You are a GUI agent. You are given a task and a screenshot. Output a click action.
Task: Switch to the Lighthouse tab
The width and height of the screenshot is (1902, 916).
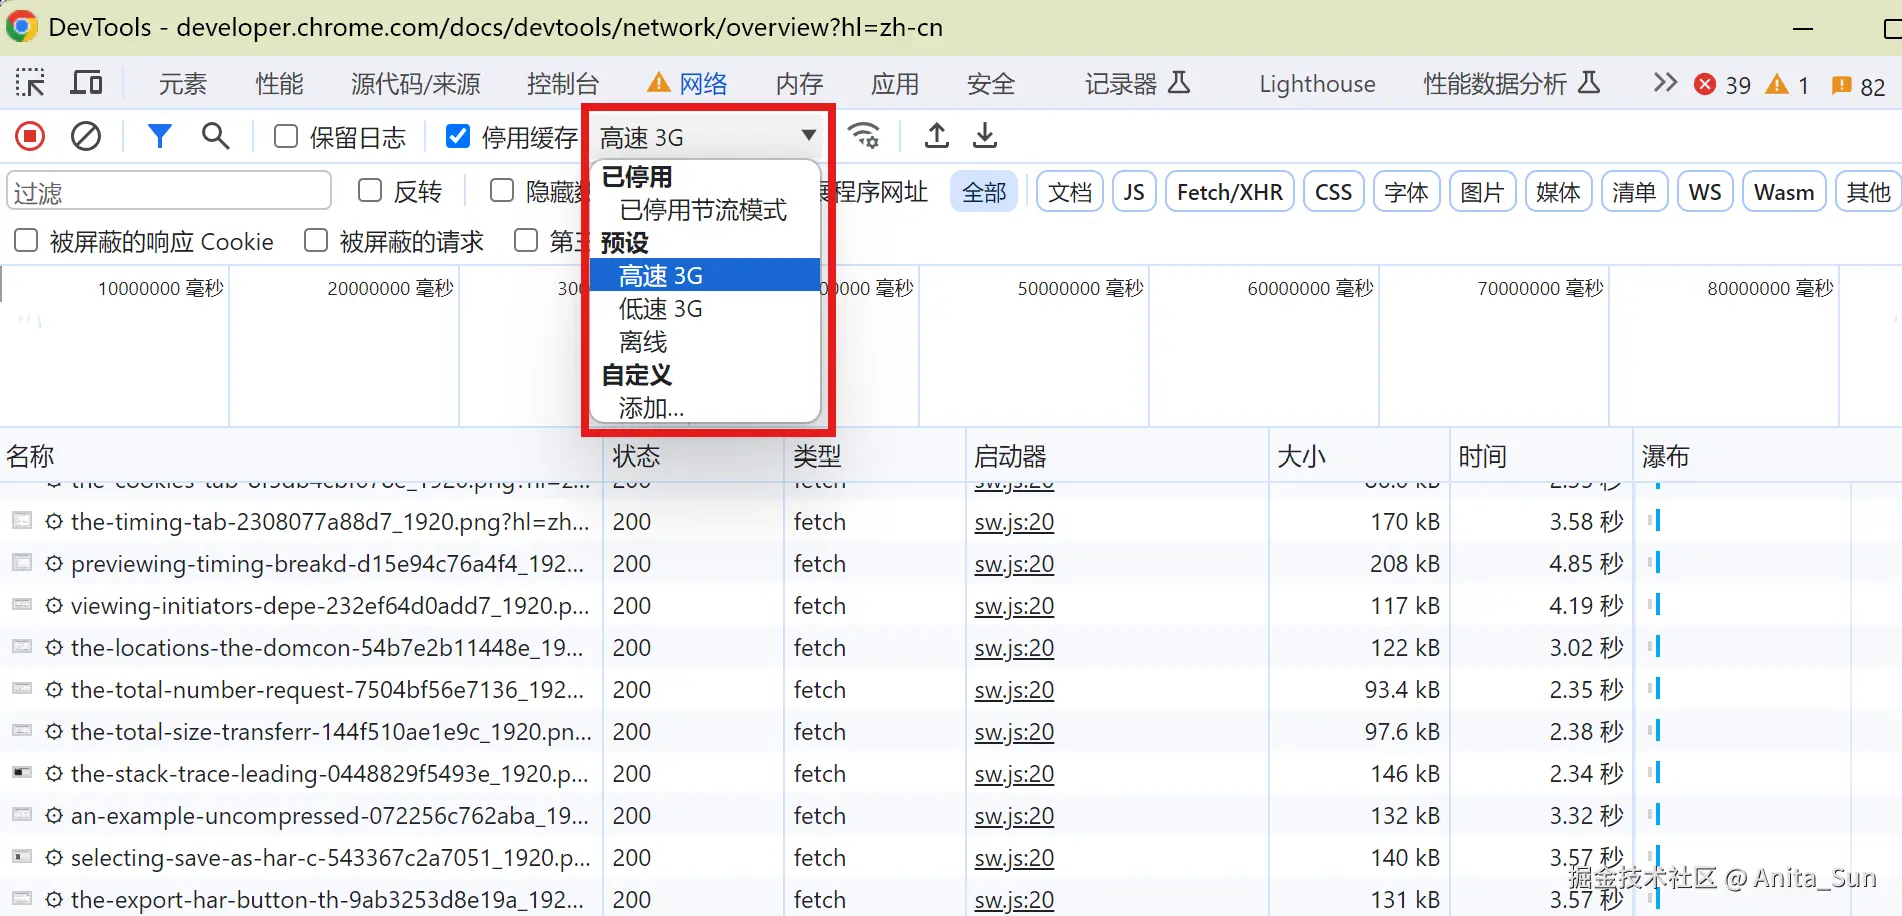click(1317, 84)
